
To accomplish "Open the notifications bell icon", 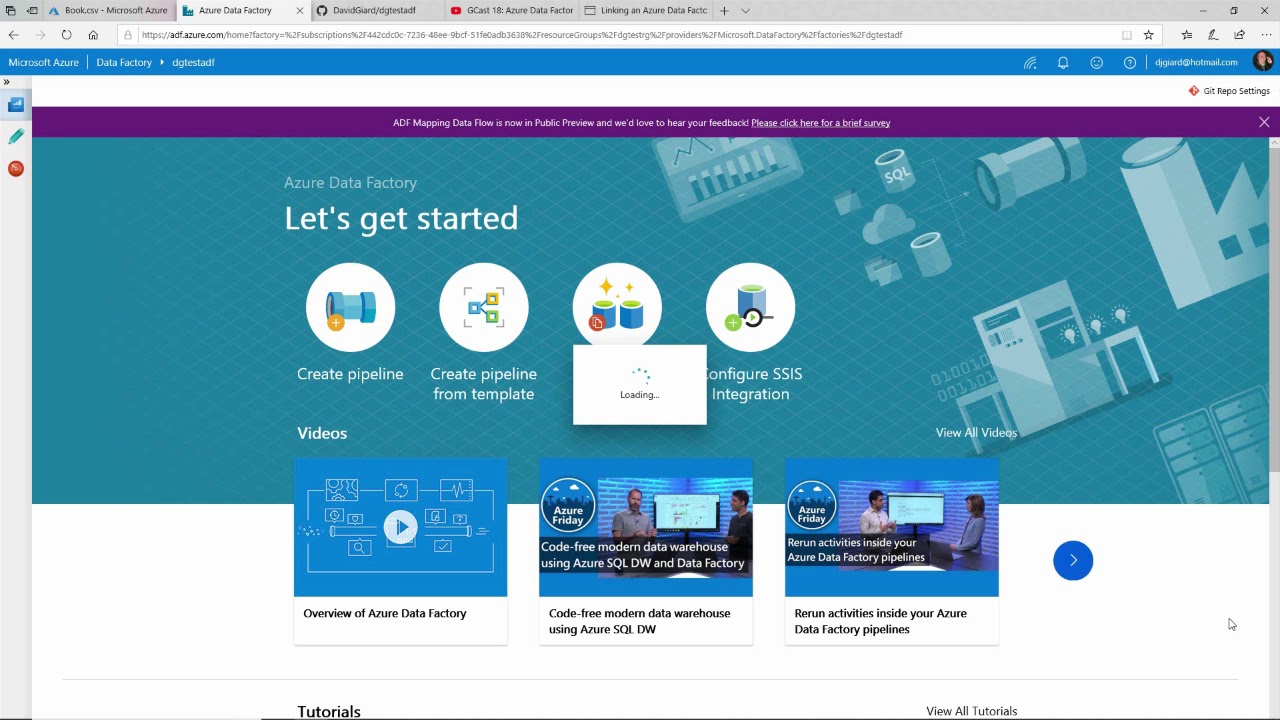I will point(1063,62).
